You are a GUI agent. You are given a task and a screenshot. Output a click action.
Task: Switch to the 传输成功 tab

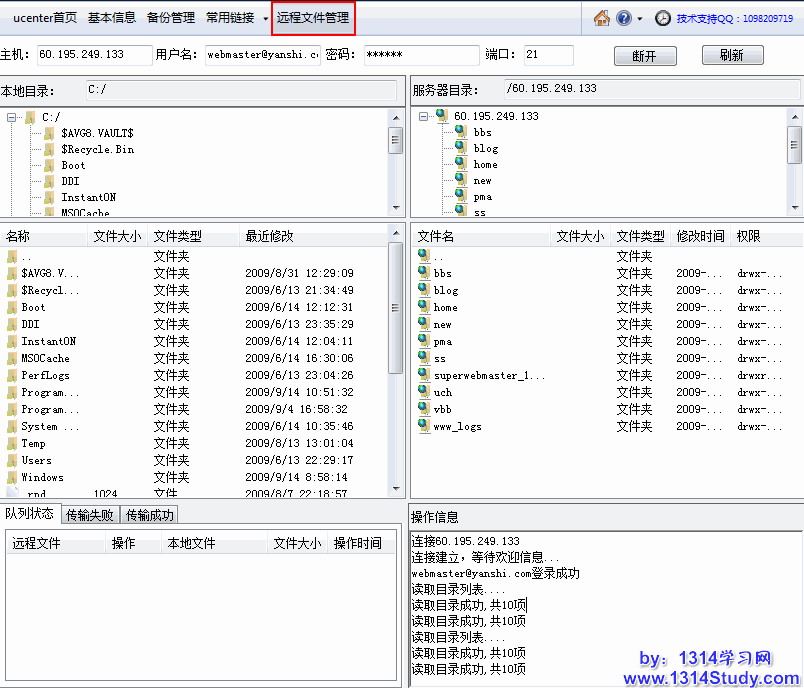coord(149,515)
